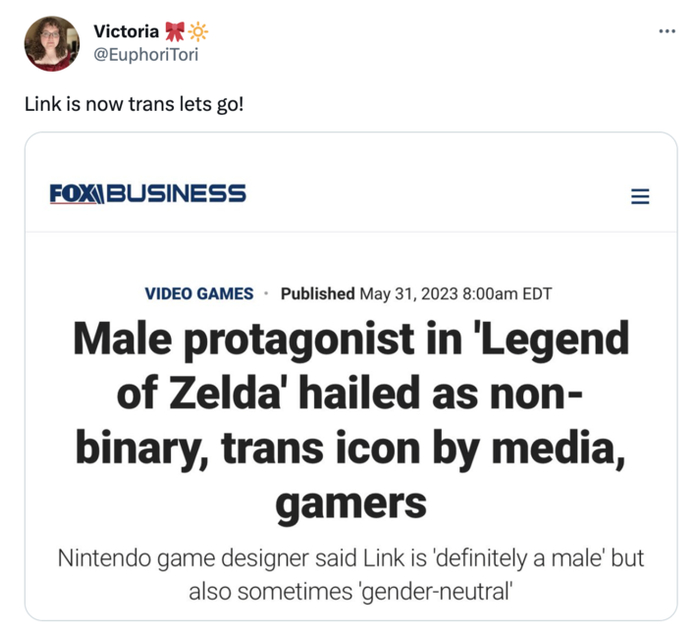Click the 'gender-neutral' subheadline line
The image size is (700, 633).
[350, 590]
